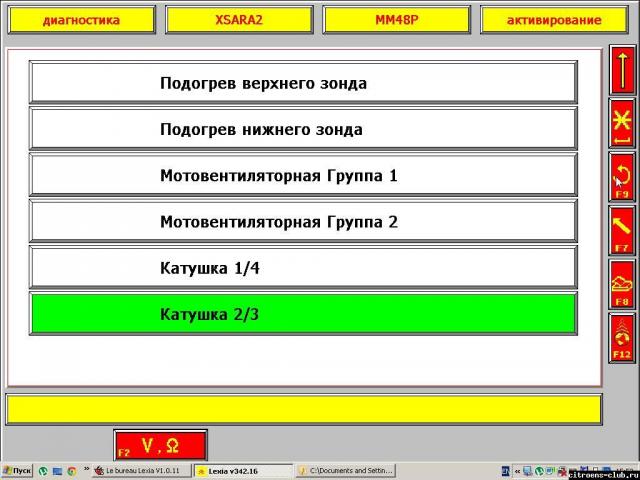Switch to Le bureau Lexia V1.0.11 taskbar window
Image resolution: width=640 pixels, height=480 pixels.
point(142,471)
